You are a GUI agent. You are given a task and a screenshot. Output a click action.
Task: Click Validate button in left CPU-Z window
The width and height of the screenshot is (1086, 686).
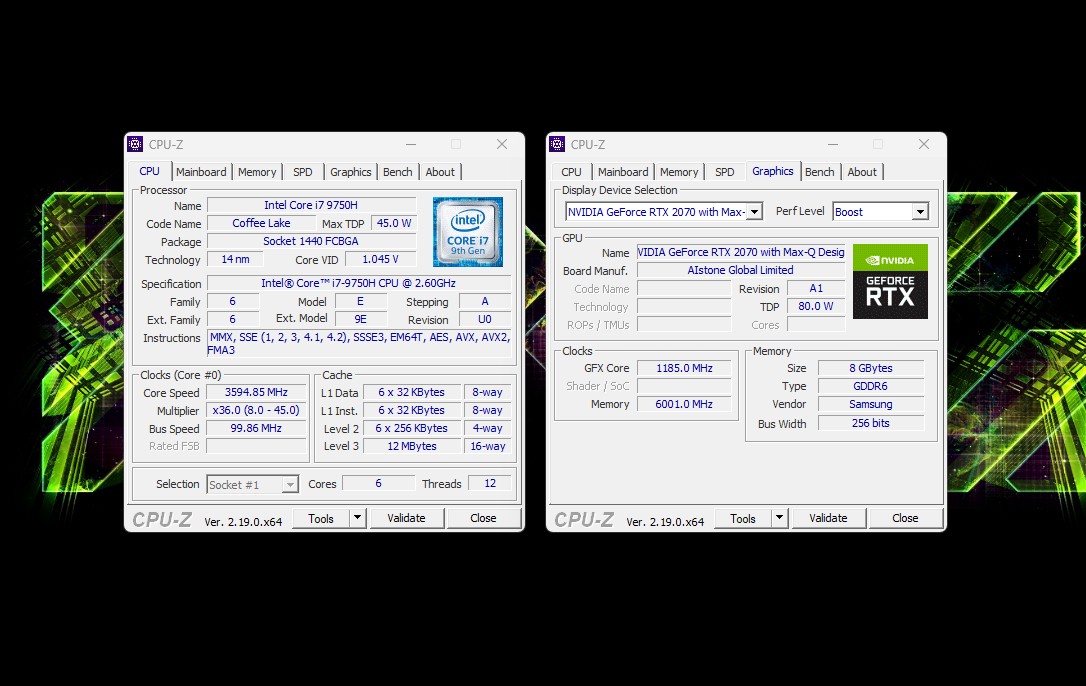(x=407, y=518)
